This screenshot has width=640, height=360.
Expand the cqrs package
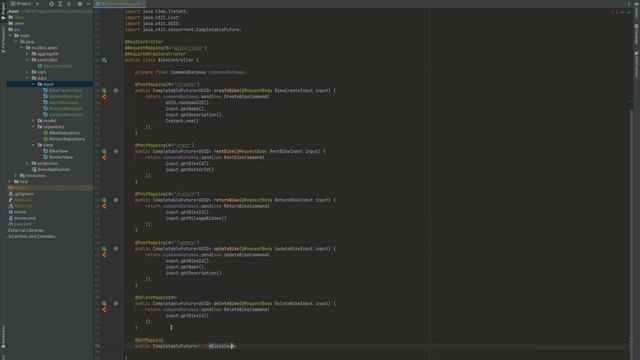27,72
